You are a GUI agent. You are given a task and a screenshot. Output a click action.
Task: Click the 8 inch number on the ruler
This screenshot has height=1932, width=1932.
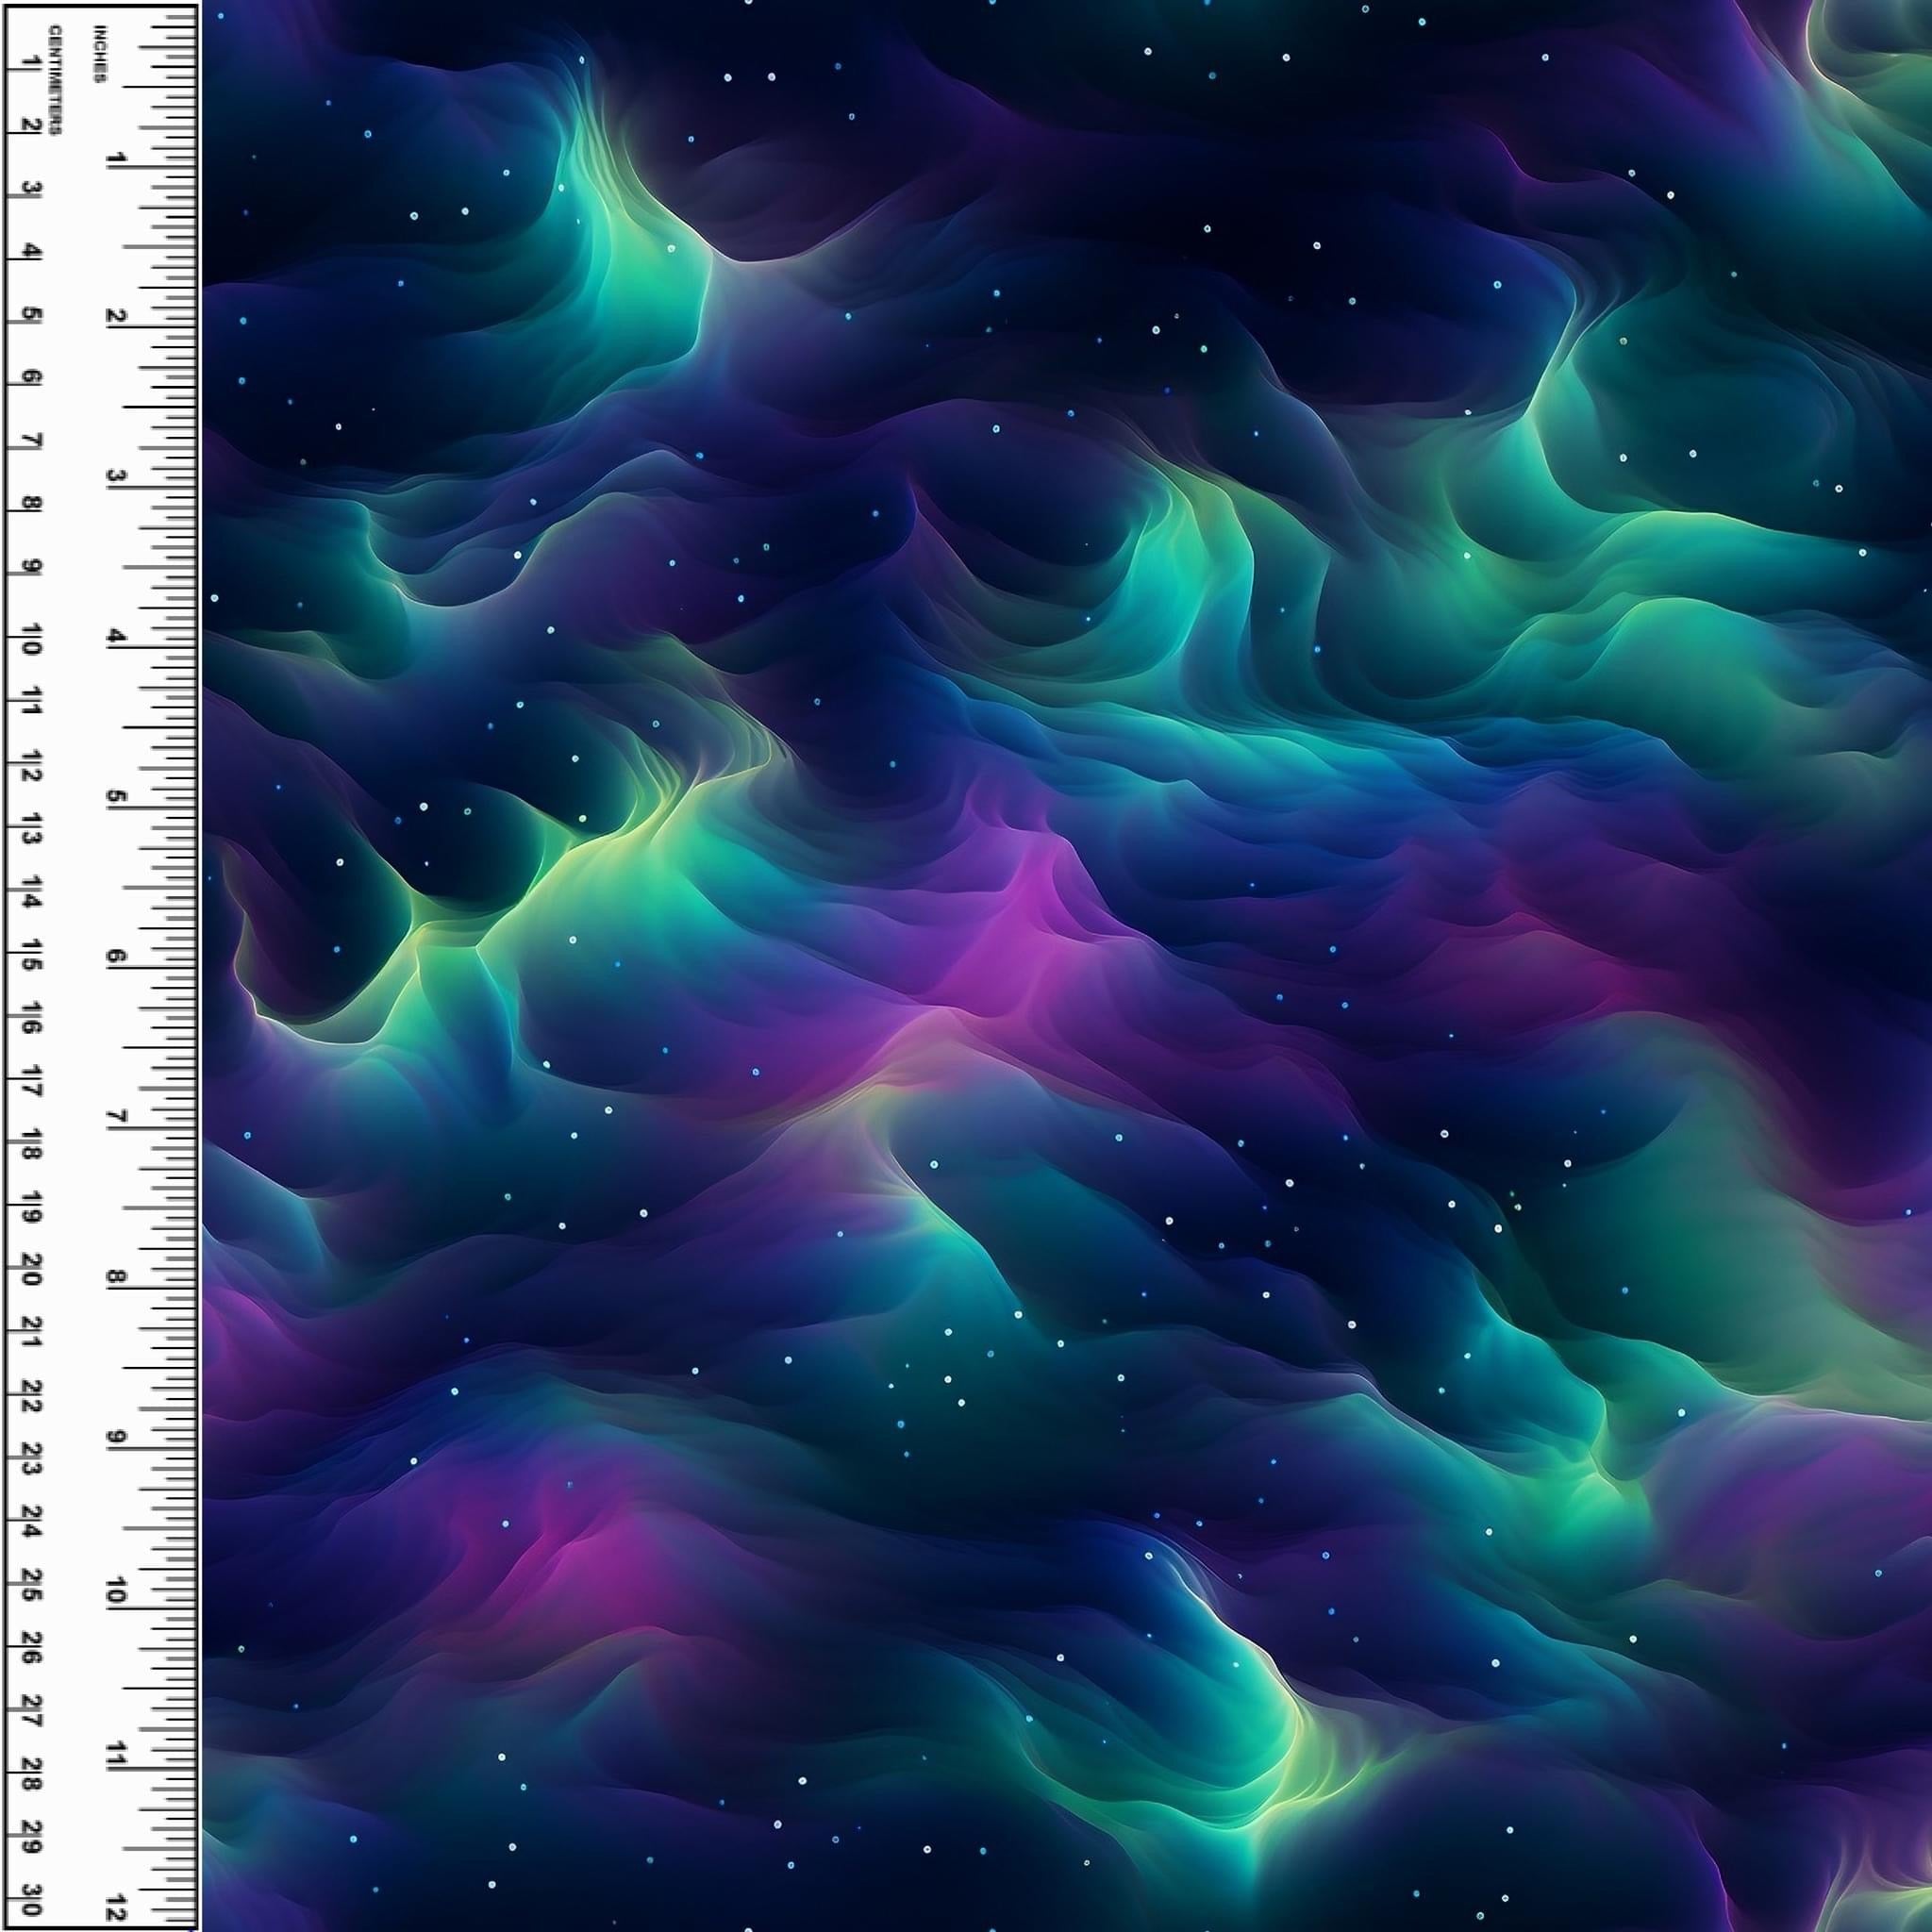[x=115, y=1277]
